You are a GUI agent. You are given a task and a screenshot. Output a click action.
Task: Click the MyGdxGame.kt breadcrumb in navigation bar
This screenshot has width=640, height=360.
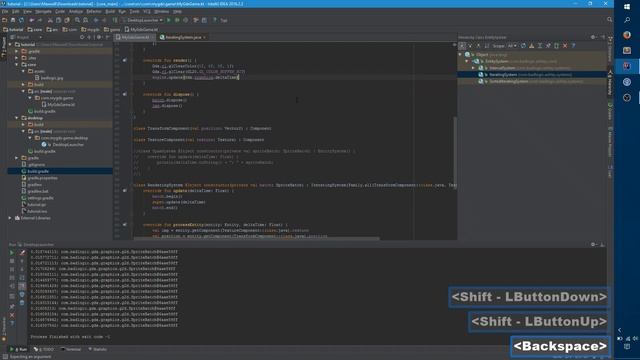pos(141,29)
